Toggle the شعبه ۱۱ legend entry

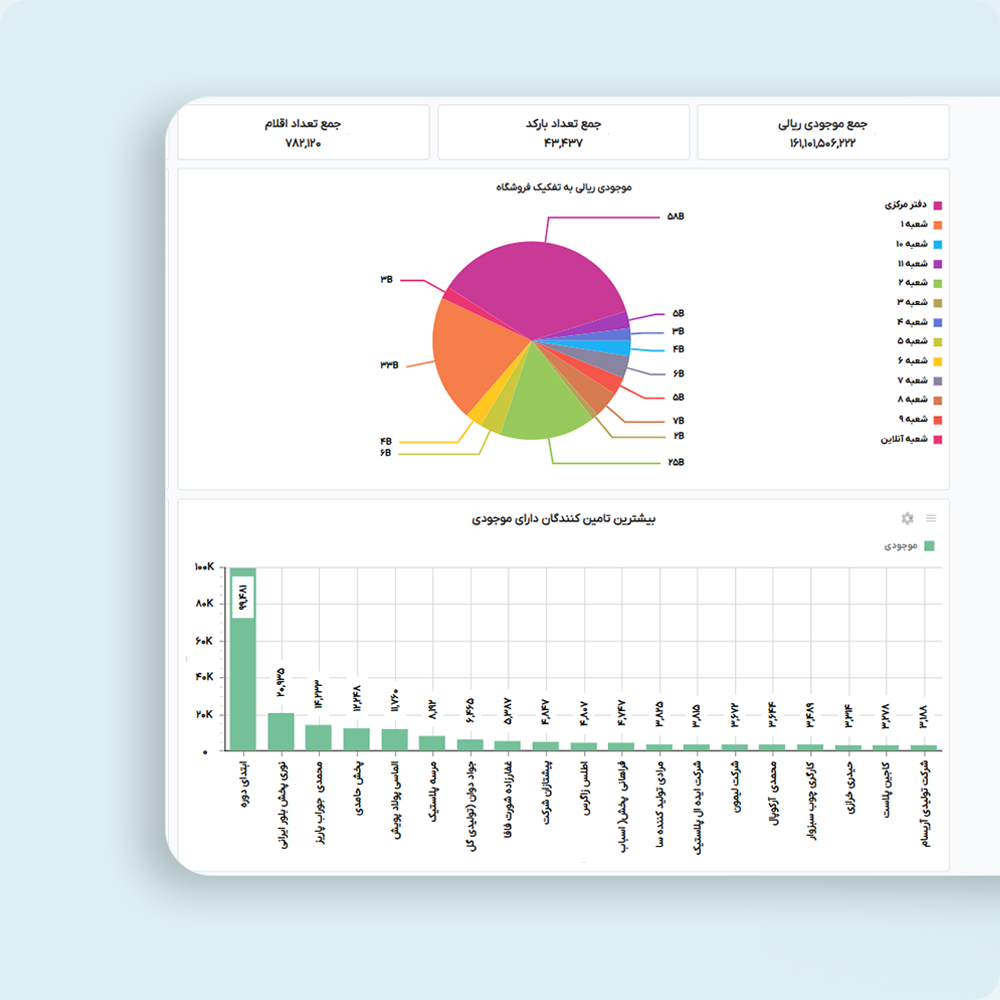(x=919, y=264)
